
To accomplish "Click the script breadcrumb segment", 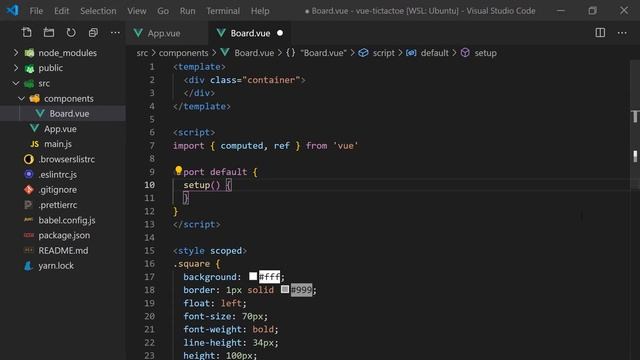I will pos(384,53).
